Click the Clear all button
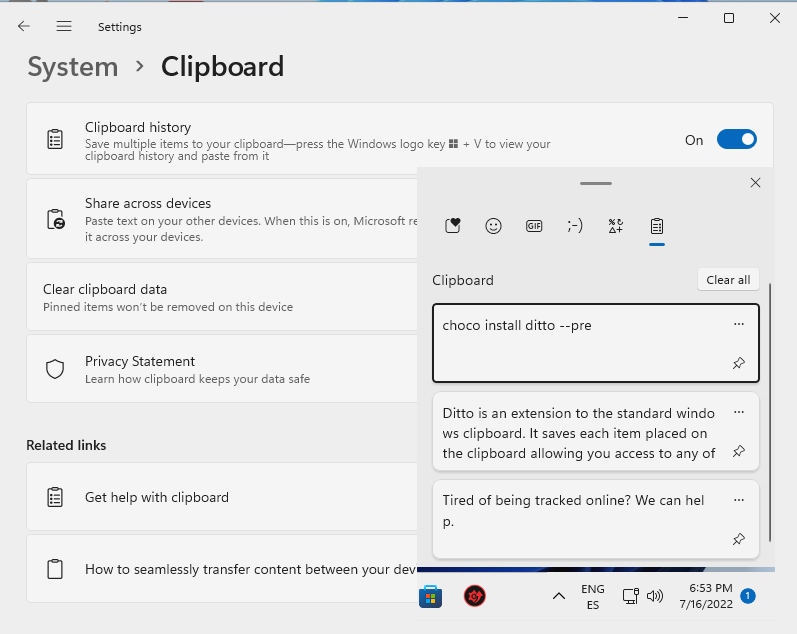 (x=728, y=280)
